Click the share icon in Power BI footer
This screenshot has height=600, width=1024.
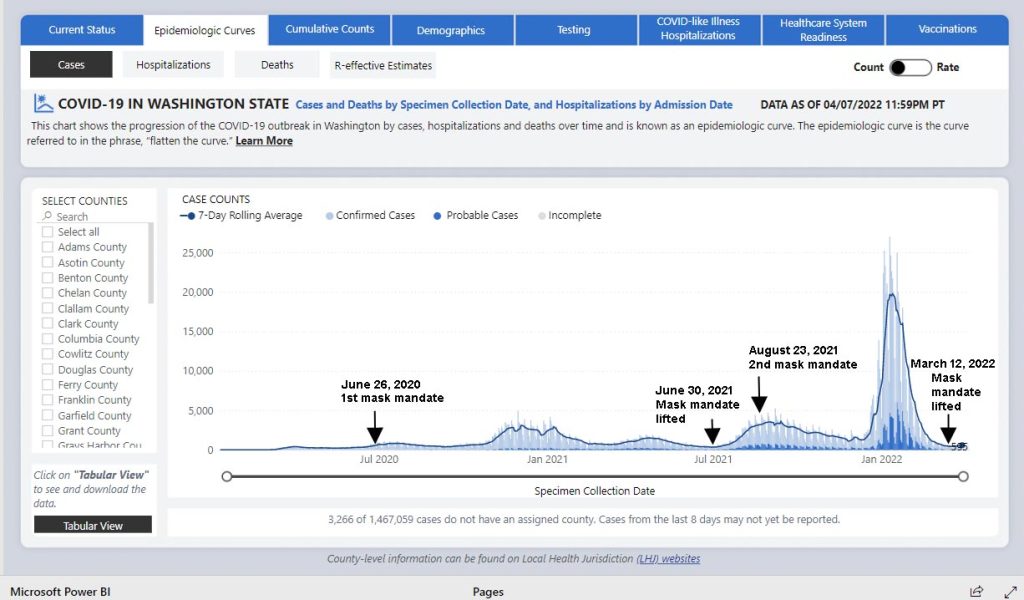[976, 591]
